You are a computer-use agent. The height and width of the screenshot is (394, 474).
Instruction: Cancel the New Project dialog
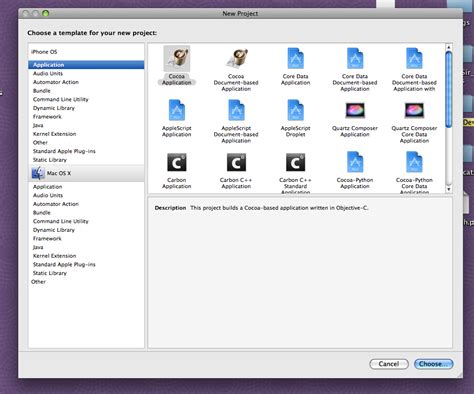click(389, 364)
